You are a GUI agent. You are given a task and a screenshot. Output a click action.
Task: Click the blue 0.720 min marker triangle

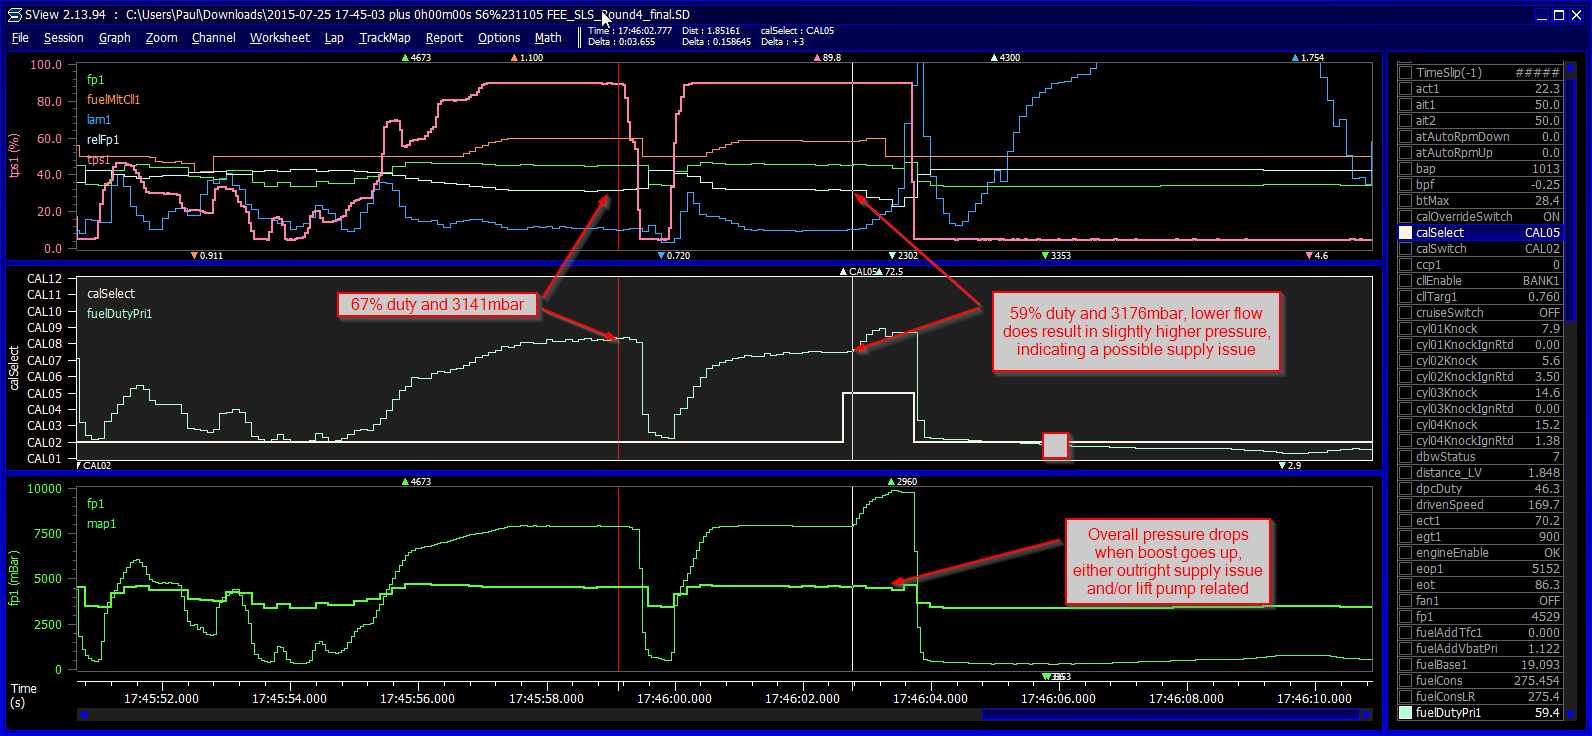(x=661, y=256)
